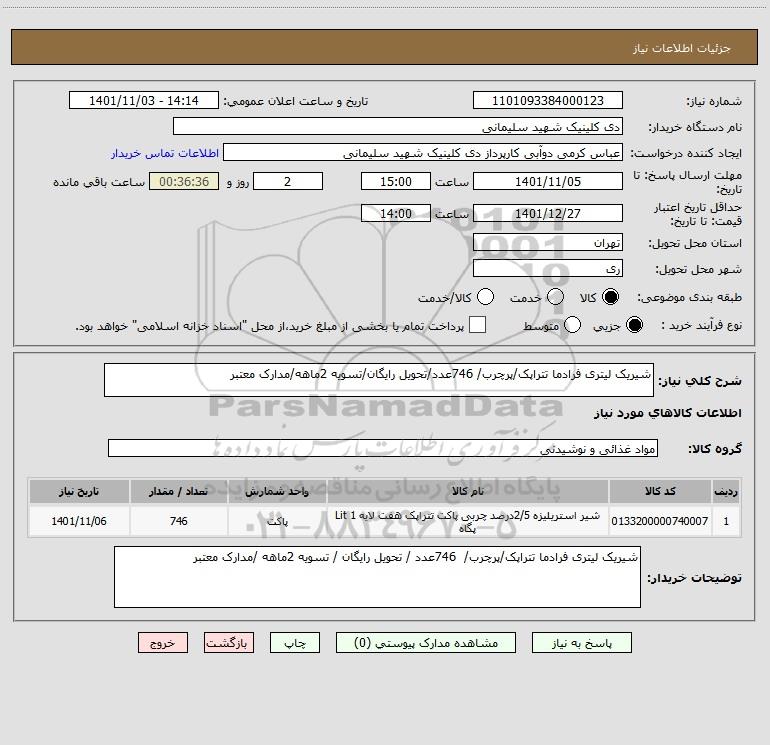Click price validity date 1401/12/27
This screenshot has height=745, width=770.
[548, 213]
